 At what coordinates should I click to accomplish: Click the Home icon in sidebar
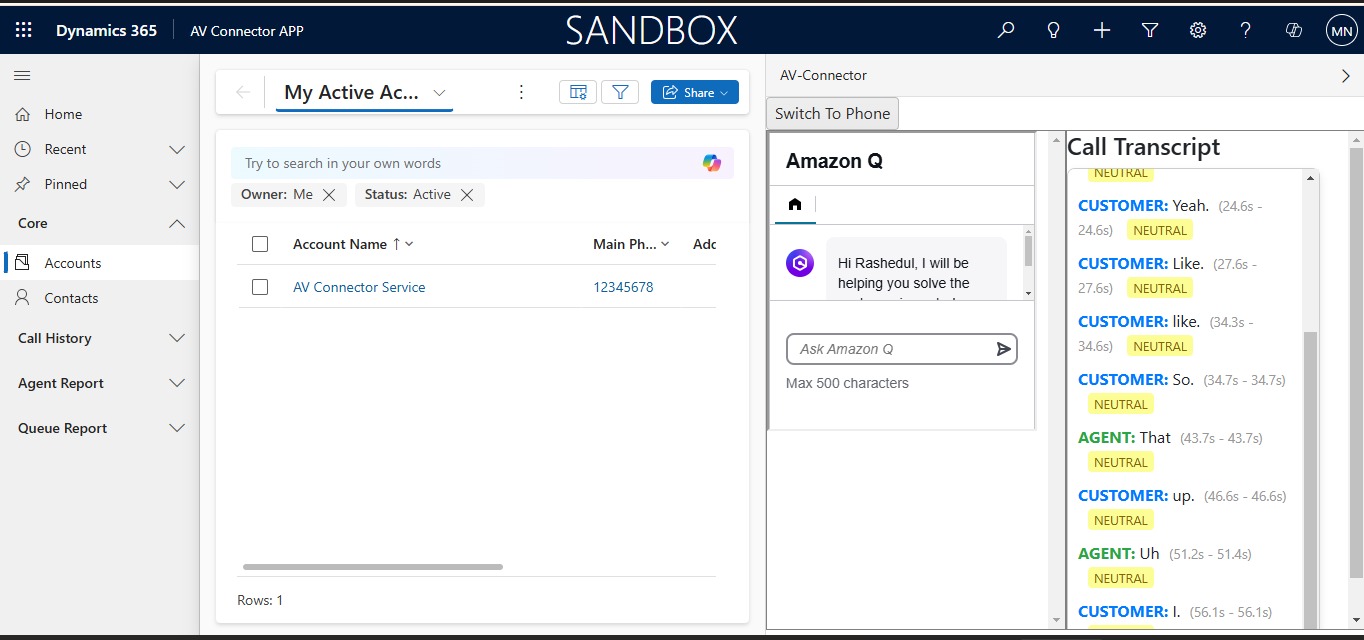[x=23, y=114]
